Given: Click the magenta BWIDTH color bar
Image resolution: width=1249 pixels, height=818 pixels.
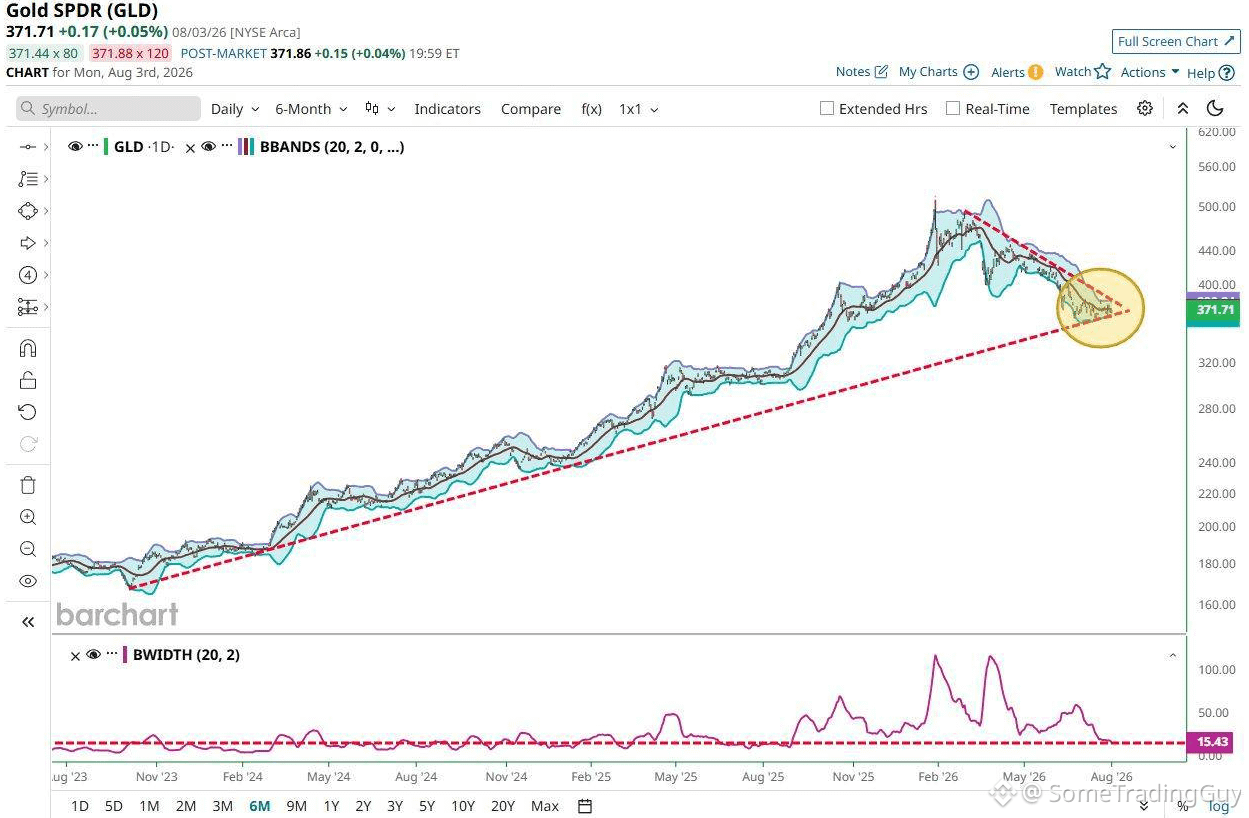Looking at the screenshot, I should pyautogui.click(x=124, y=655).
